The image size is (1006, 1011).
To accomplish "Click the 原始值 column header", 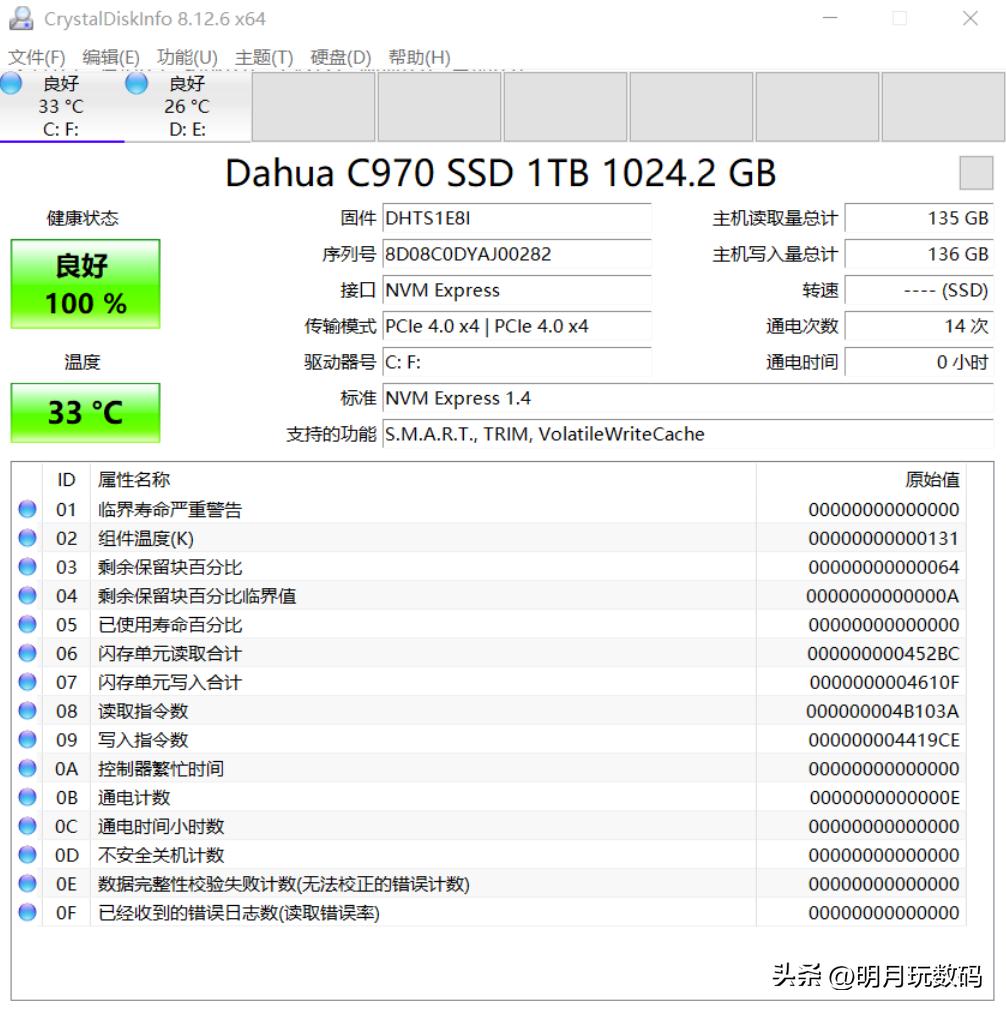I will 932,479.
